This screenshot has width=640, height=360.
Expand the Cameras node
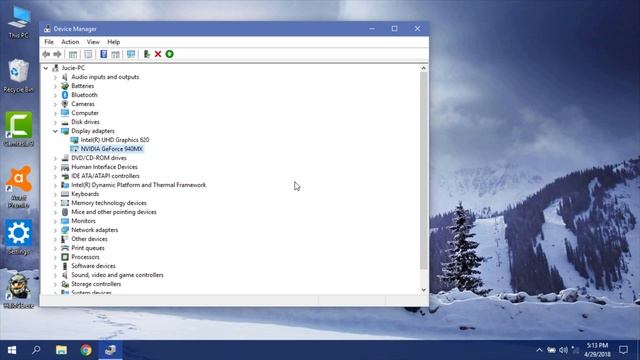tap(55, 104)
